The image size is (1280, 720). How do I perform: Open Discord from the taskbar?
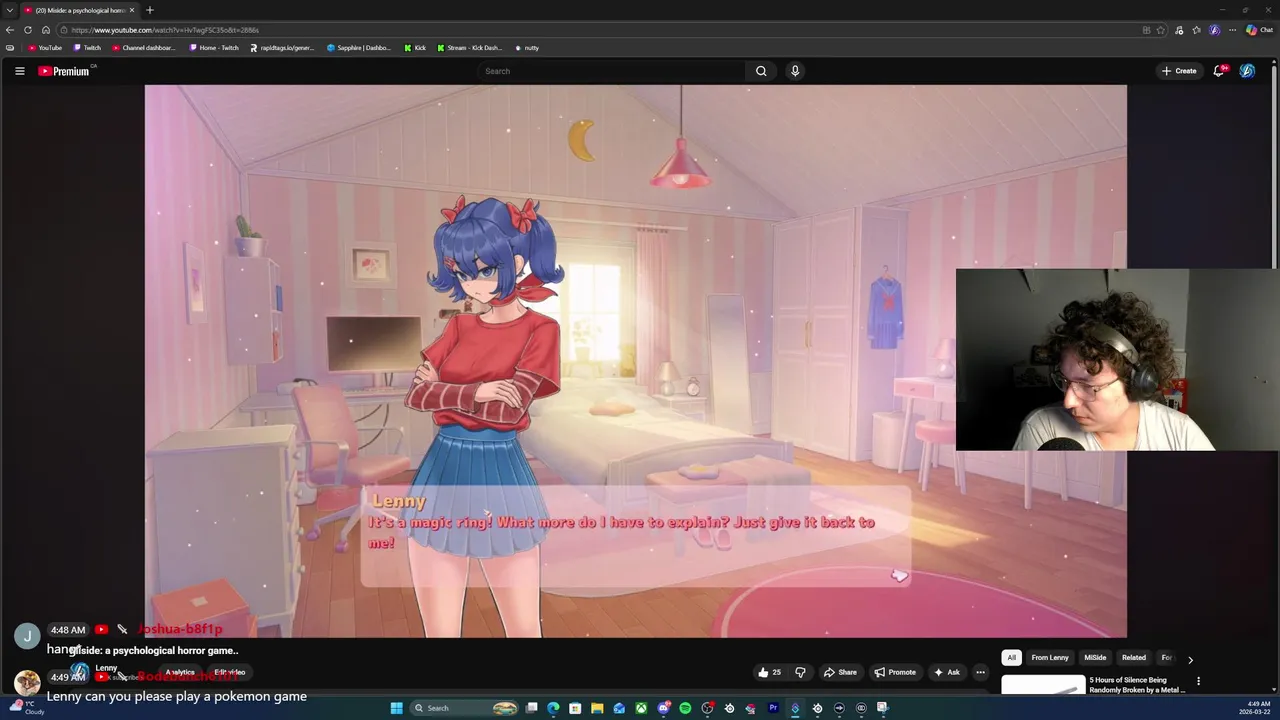(663, 708)
